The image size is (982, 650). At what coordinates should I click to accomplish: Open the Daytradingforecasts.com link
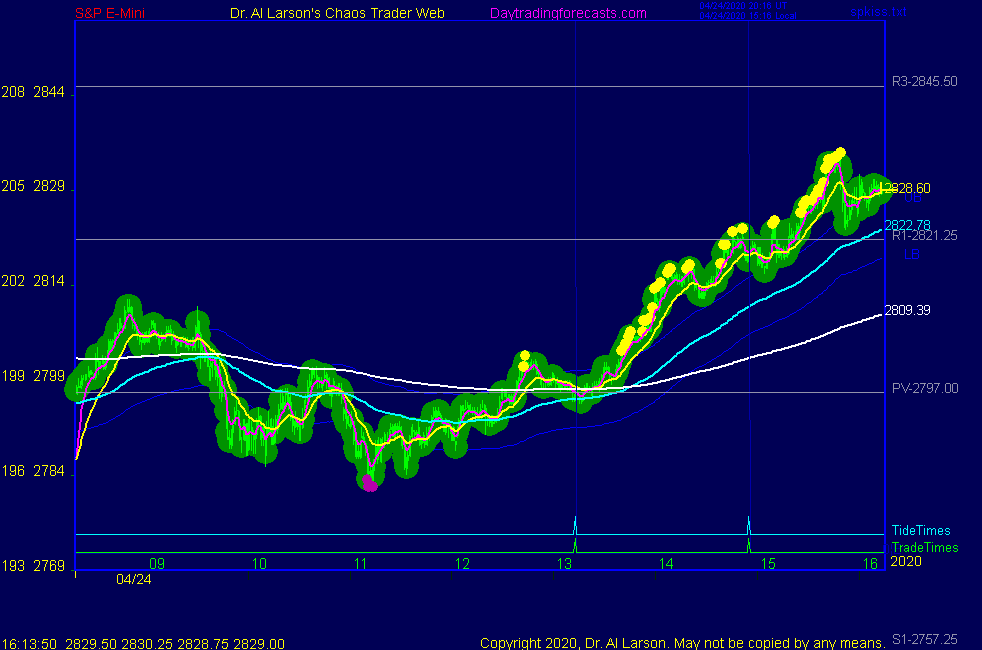568,13
